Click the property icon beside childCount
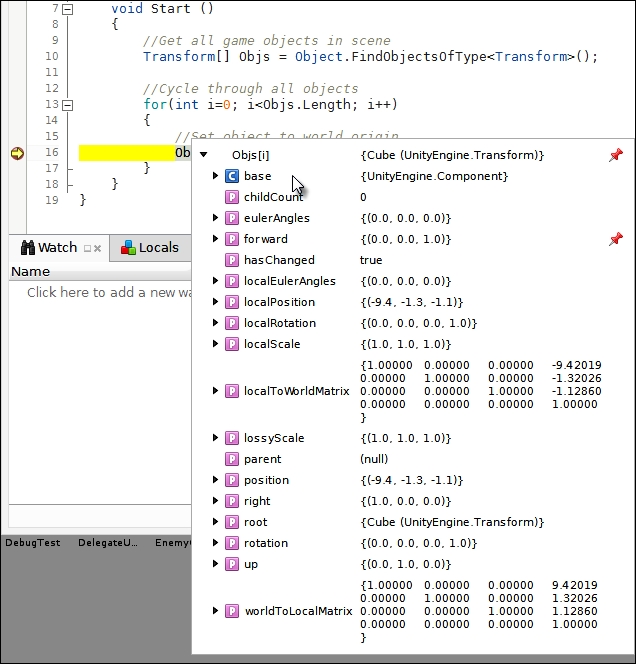This screenshot has width=636, height=664. [232, 197]
